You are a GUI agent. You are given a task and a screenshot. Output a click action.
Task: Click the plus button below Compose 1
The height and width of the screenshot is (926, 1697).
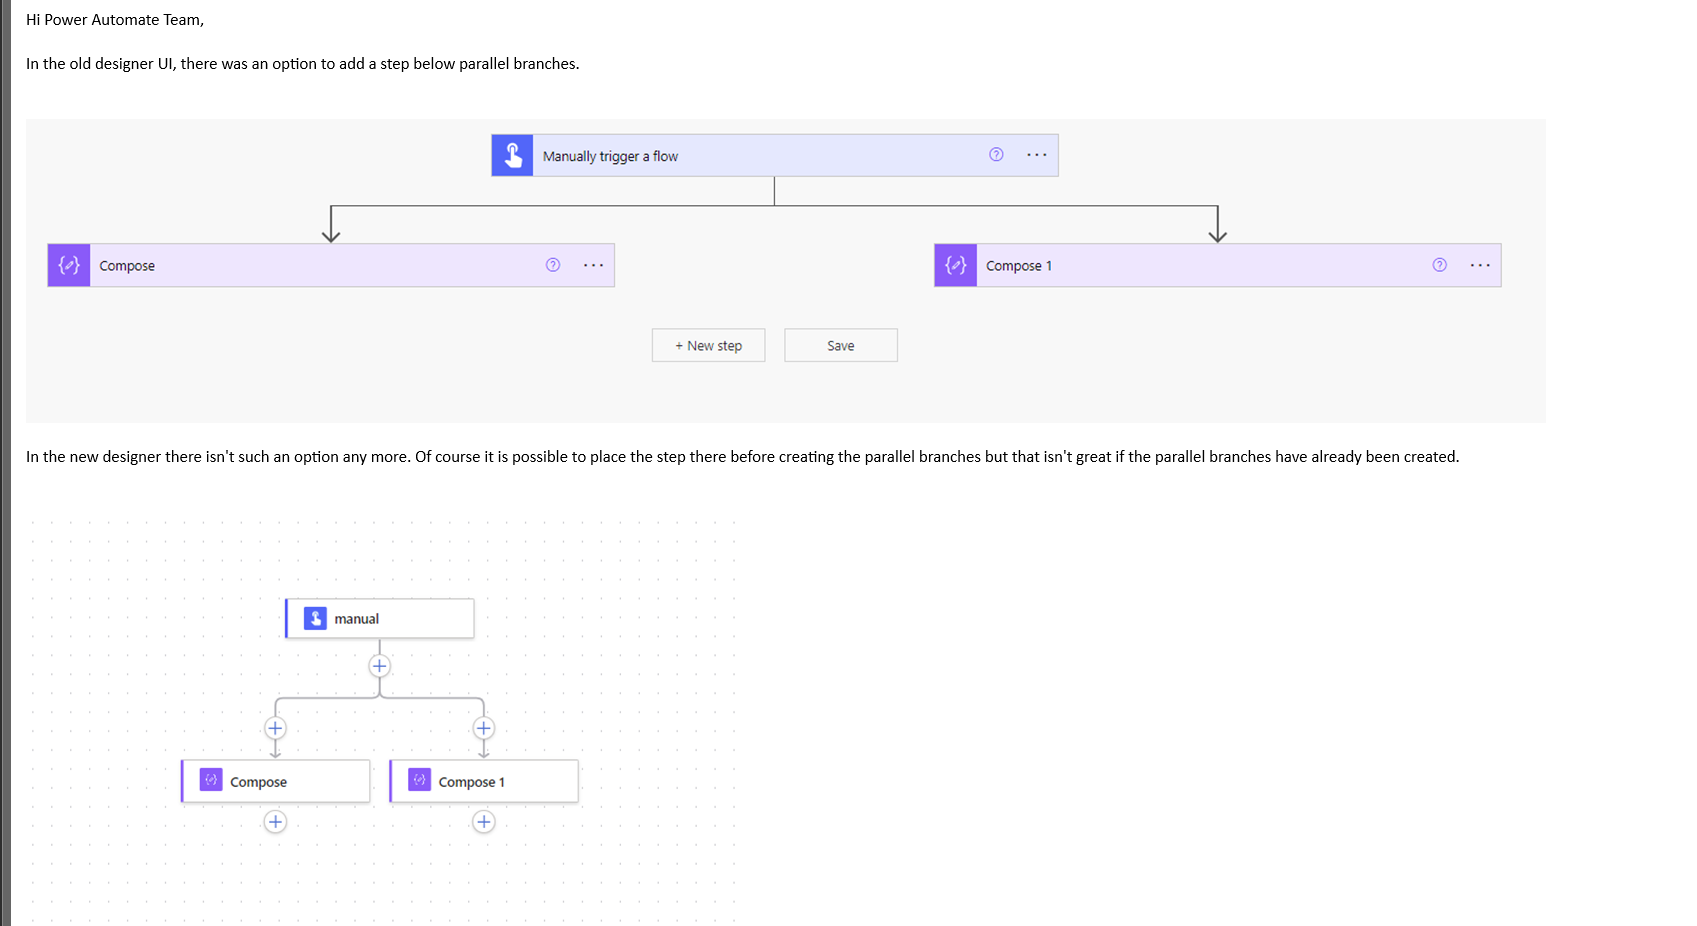[483, 821]
